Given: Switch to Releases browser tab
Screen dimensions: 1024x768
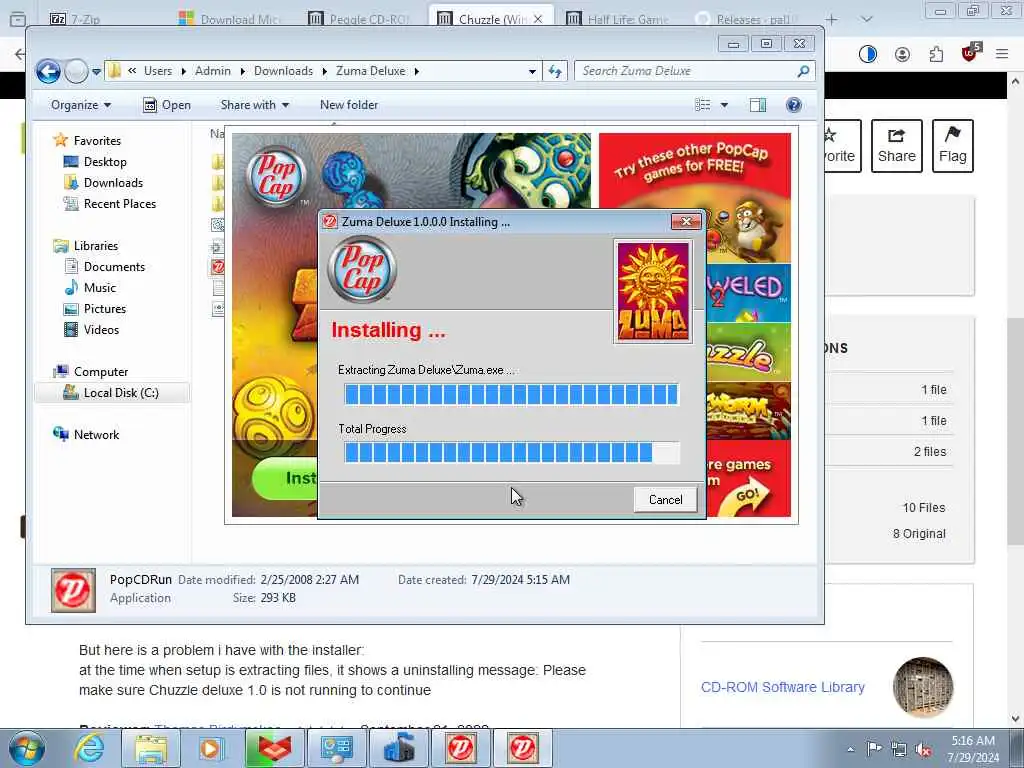Looking at the screenshot, I should [748, 19].
